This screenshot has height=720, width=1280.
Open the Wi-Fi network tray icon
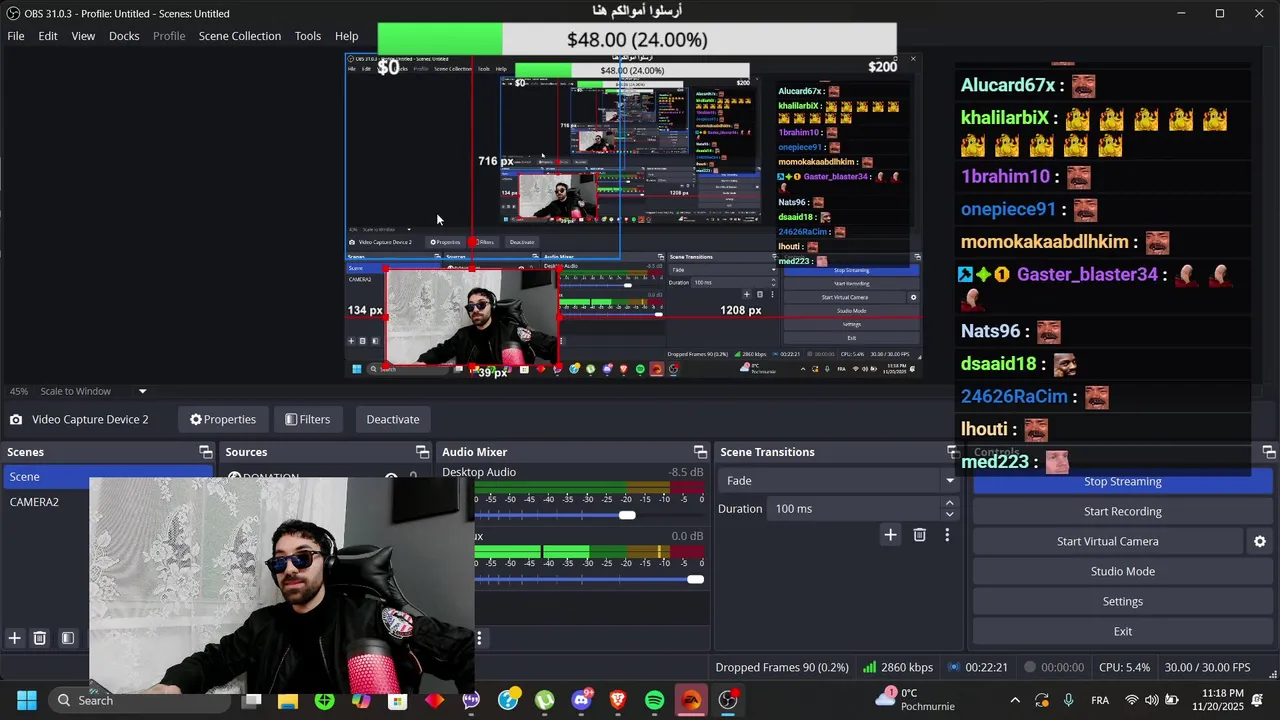pyautogui.click(x=1132, y=700)
